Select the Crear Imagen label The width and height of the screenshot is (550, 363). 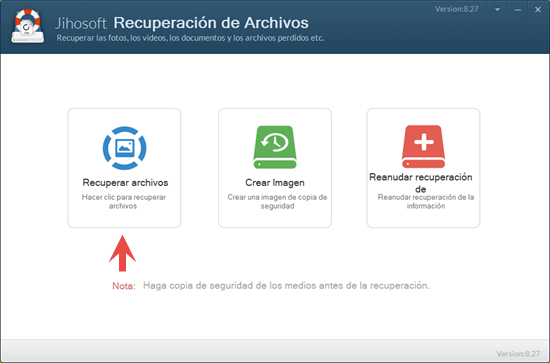tap(275, 183)
